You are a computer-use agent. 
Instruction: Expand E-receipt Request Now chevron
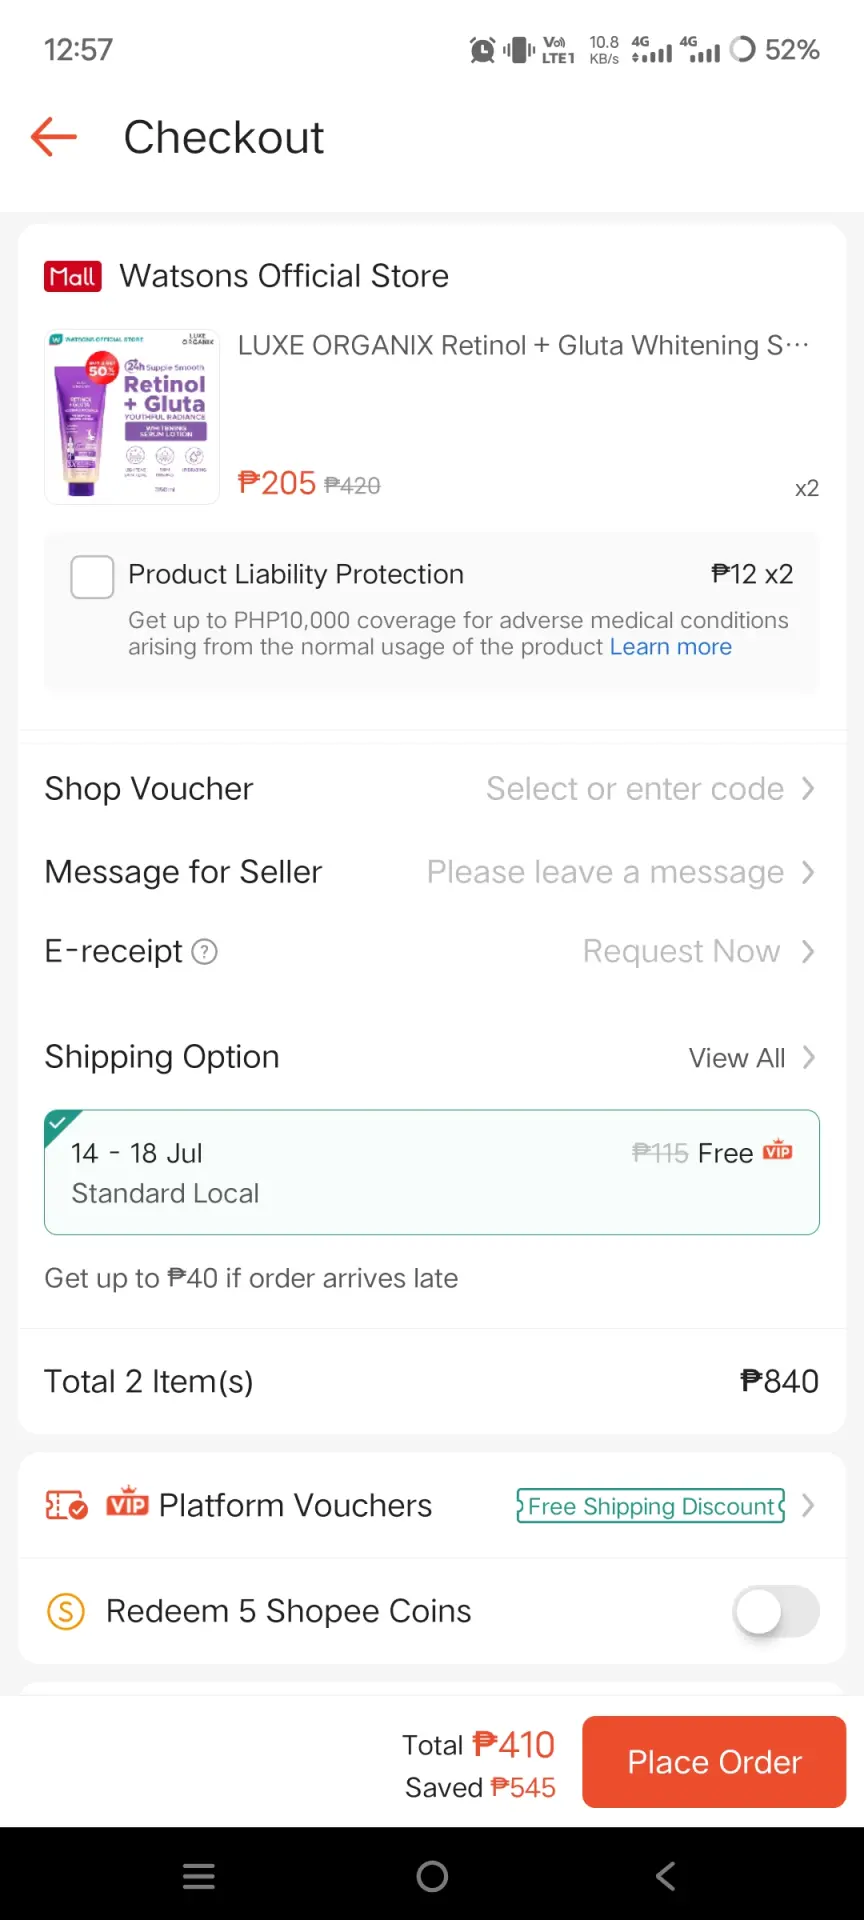808,951
